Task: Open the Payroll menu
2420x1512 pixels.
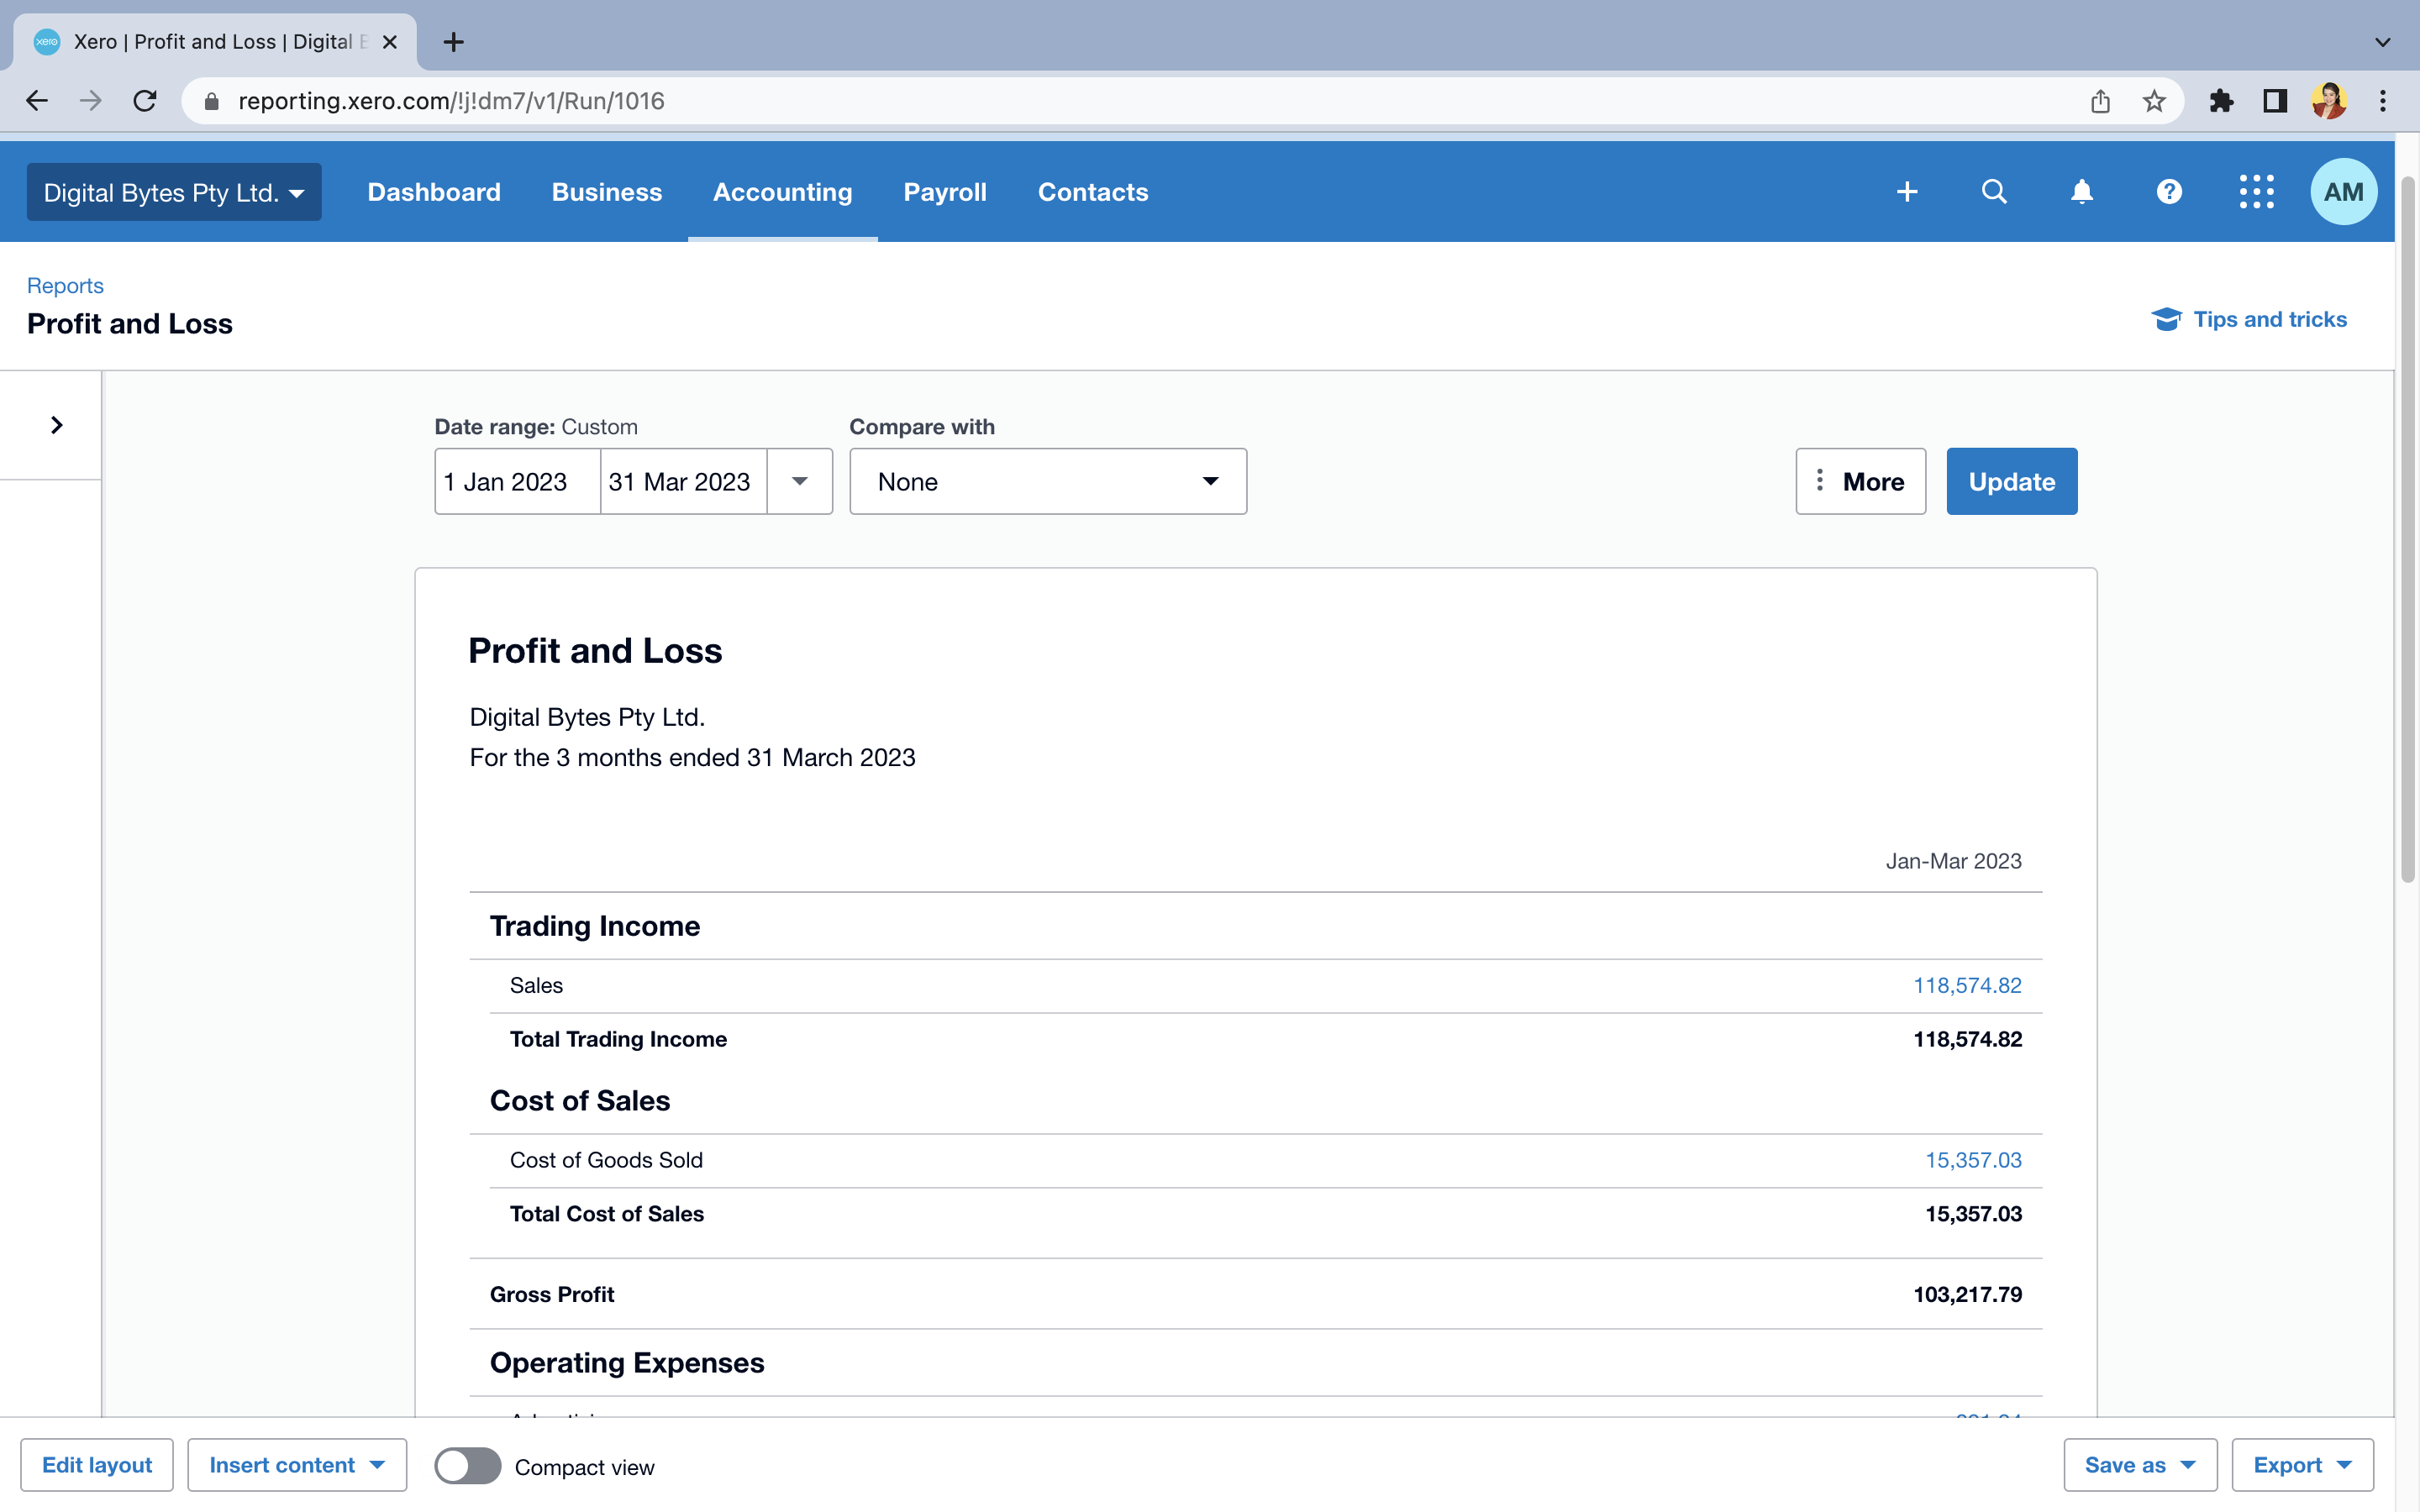Action: pos(944,192)
